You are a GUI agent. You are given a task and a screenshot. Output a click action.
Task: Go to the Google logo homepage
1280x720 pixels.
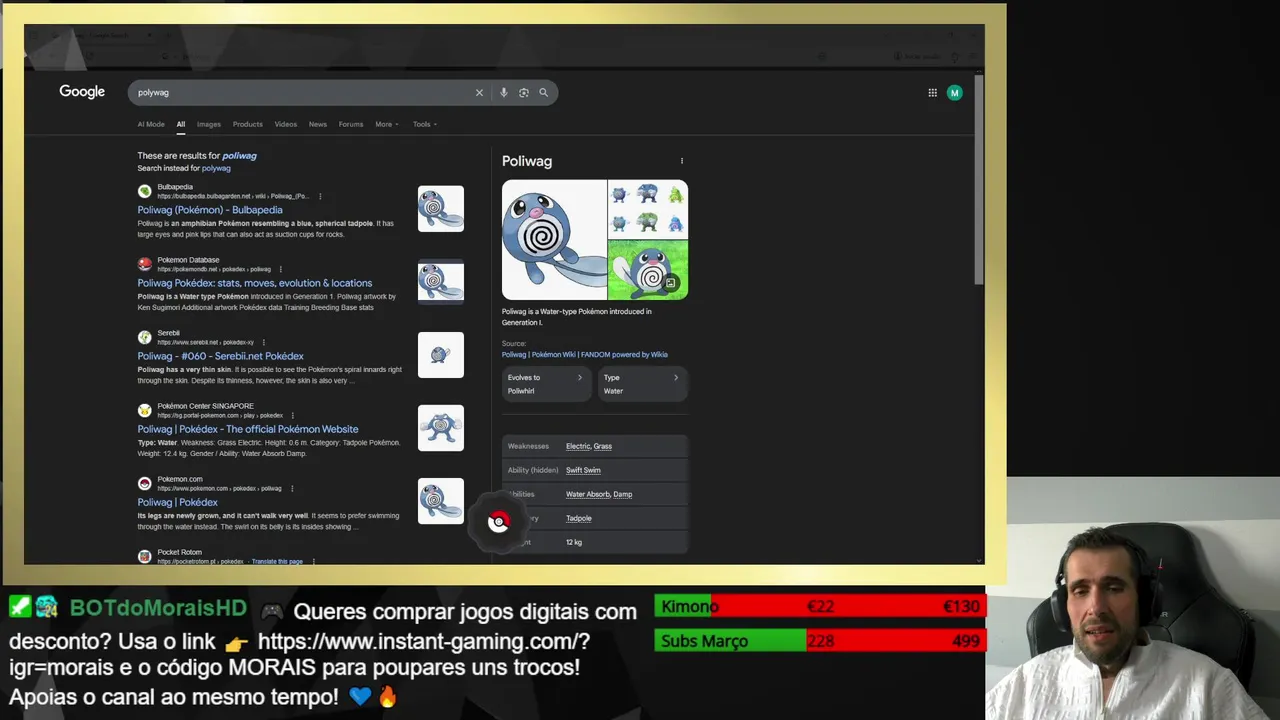click(x=82, y=92)
